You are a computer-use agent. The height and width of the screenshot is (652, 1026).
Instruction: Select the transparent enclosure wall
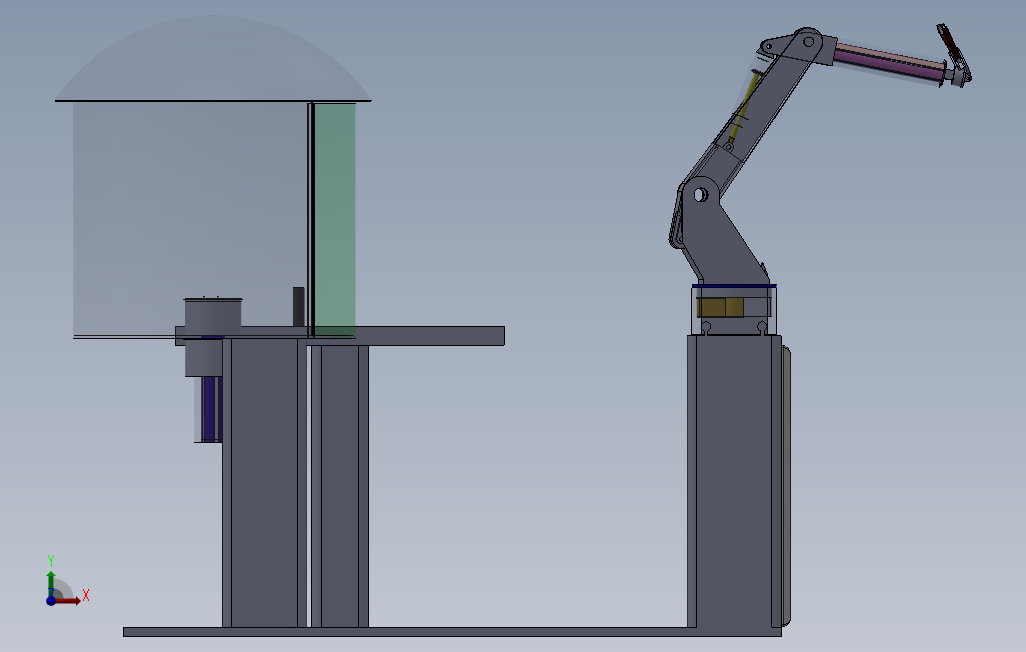[x=190, y=219]
